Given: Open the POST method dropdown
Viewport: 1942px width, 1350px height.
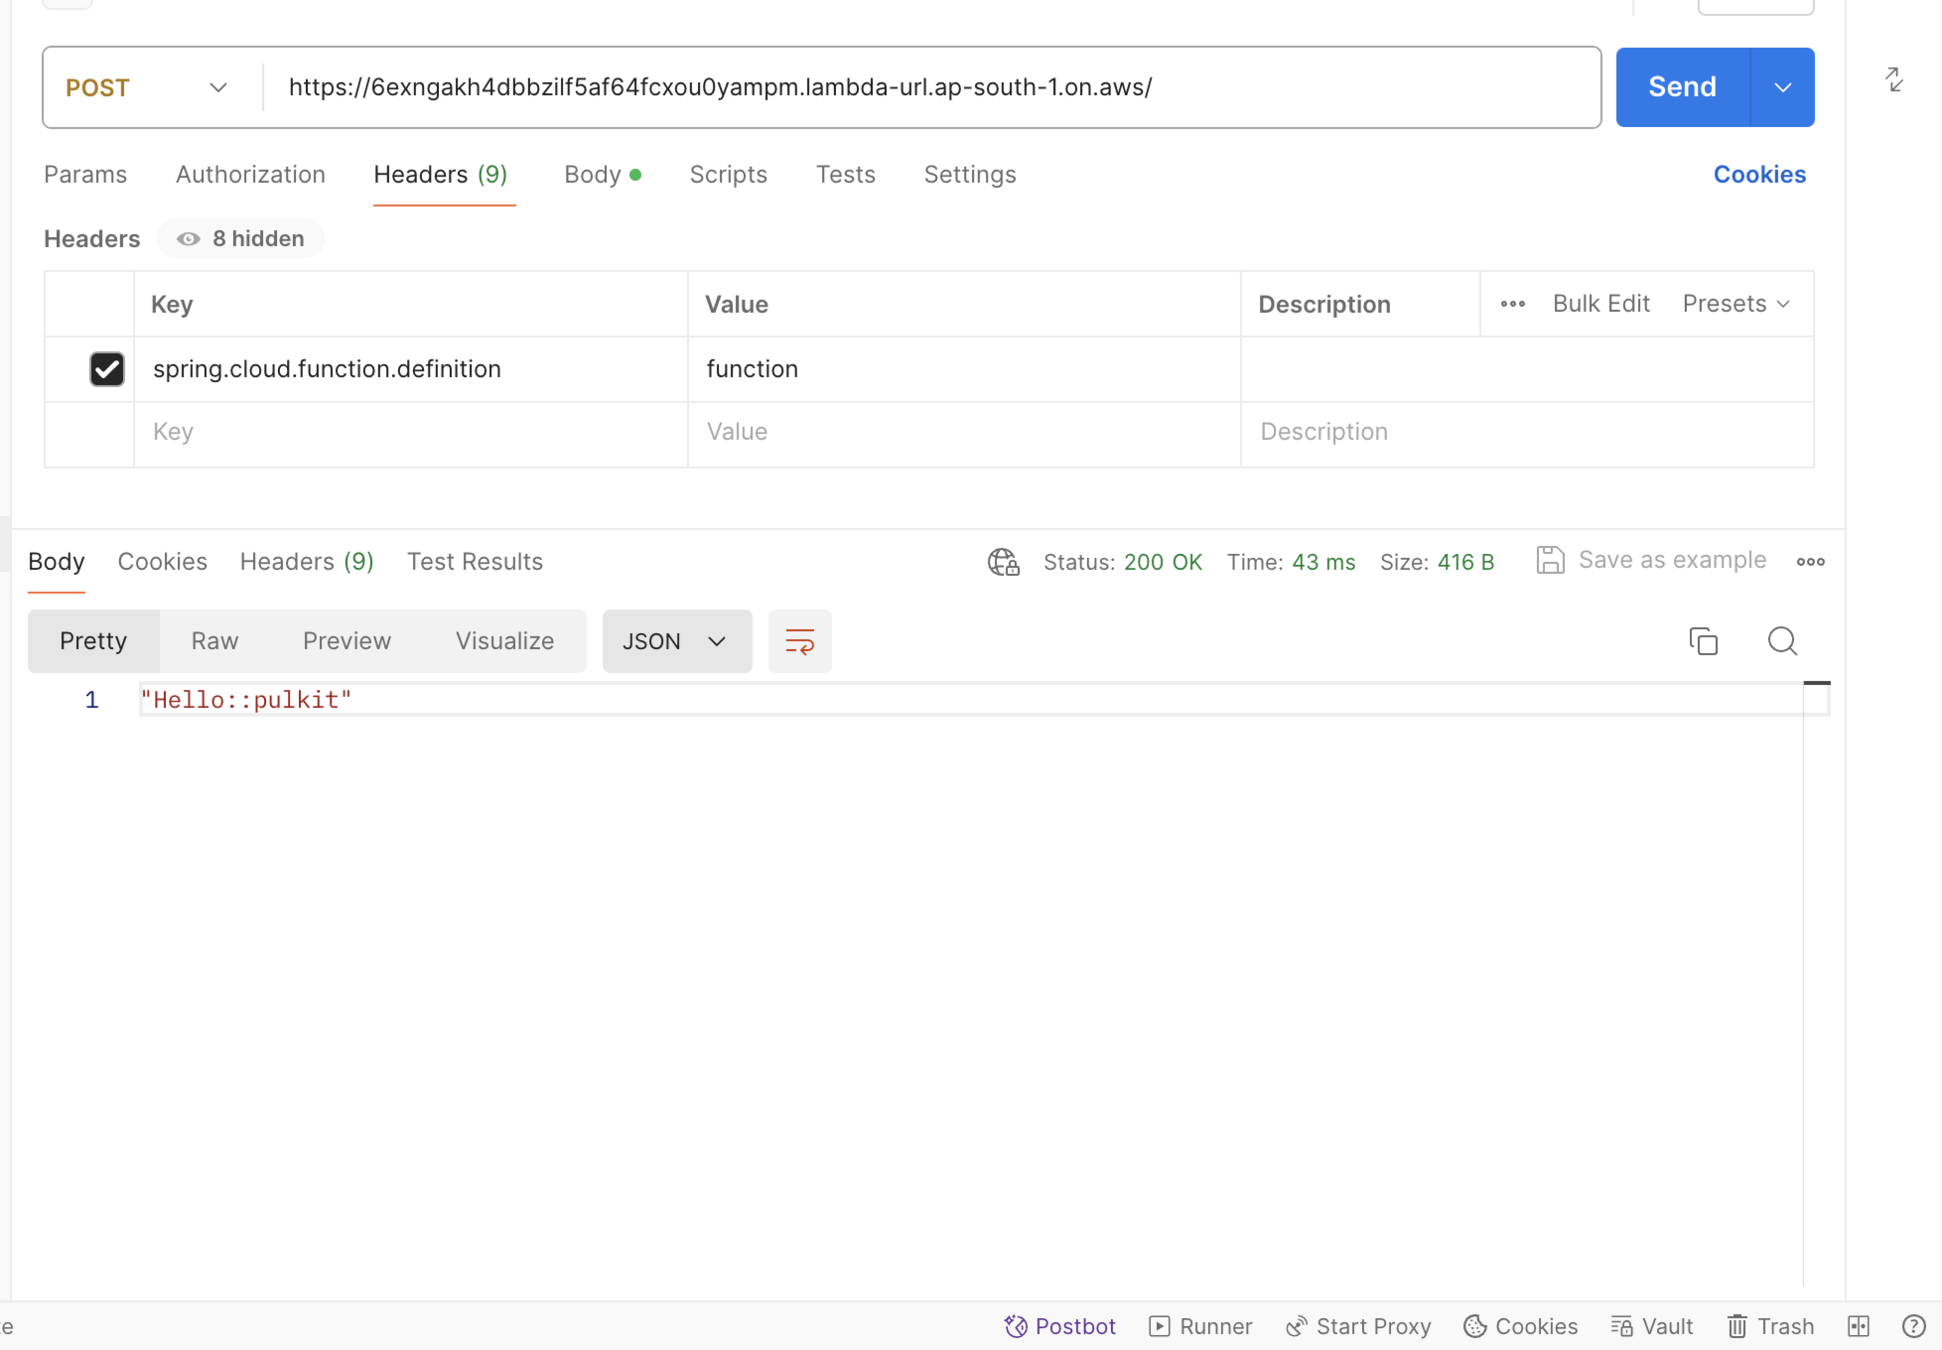Looking at the screenshot, I should pyautogui.click(x=148, y=88).
